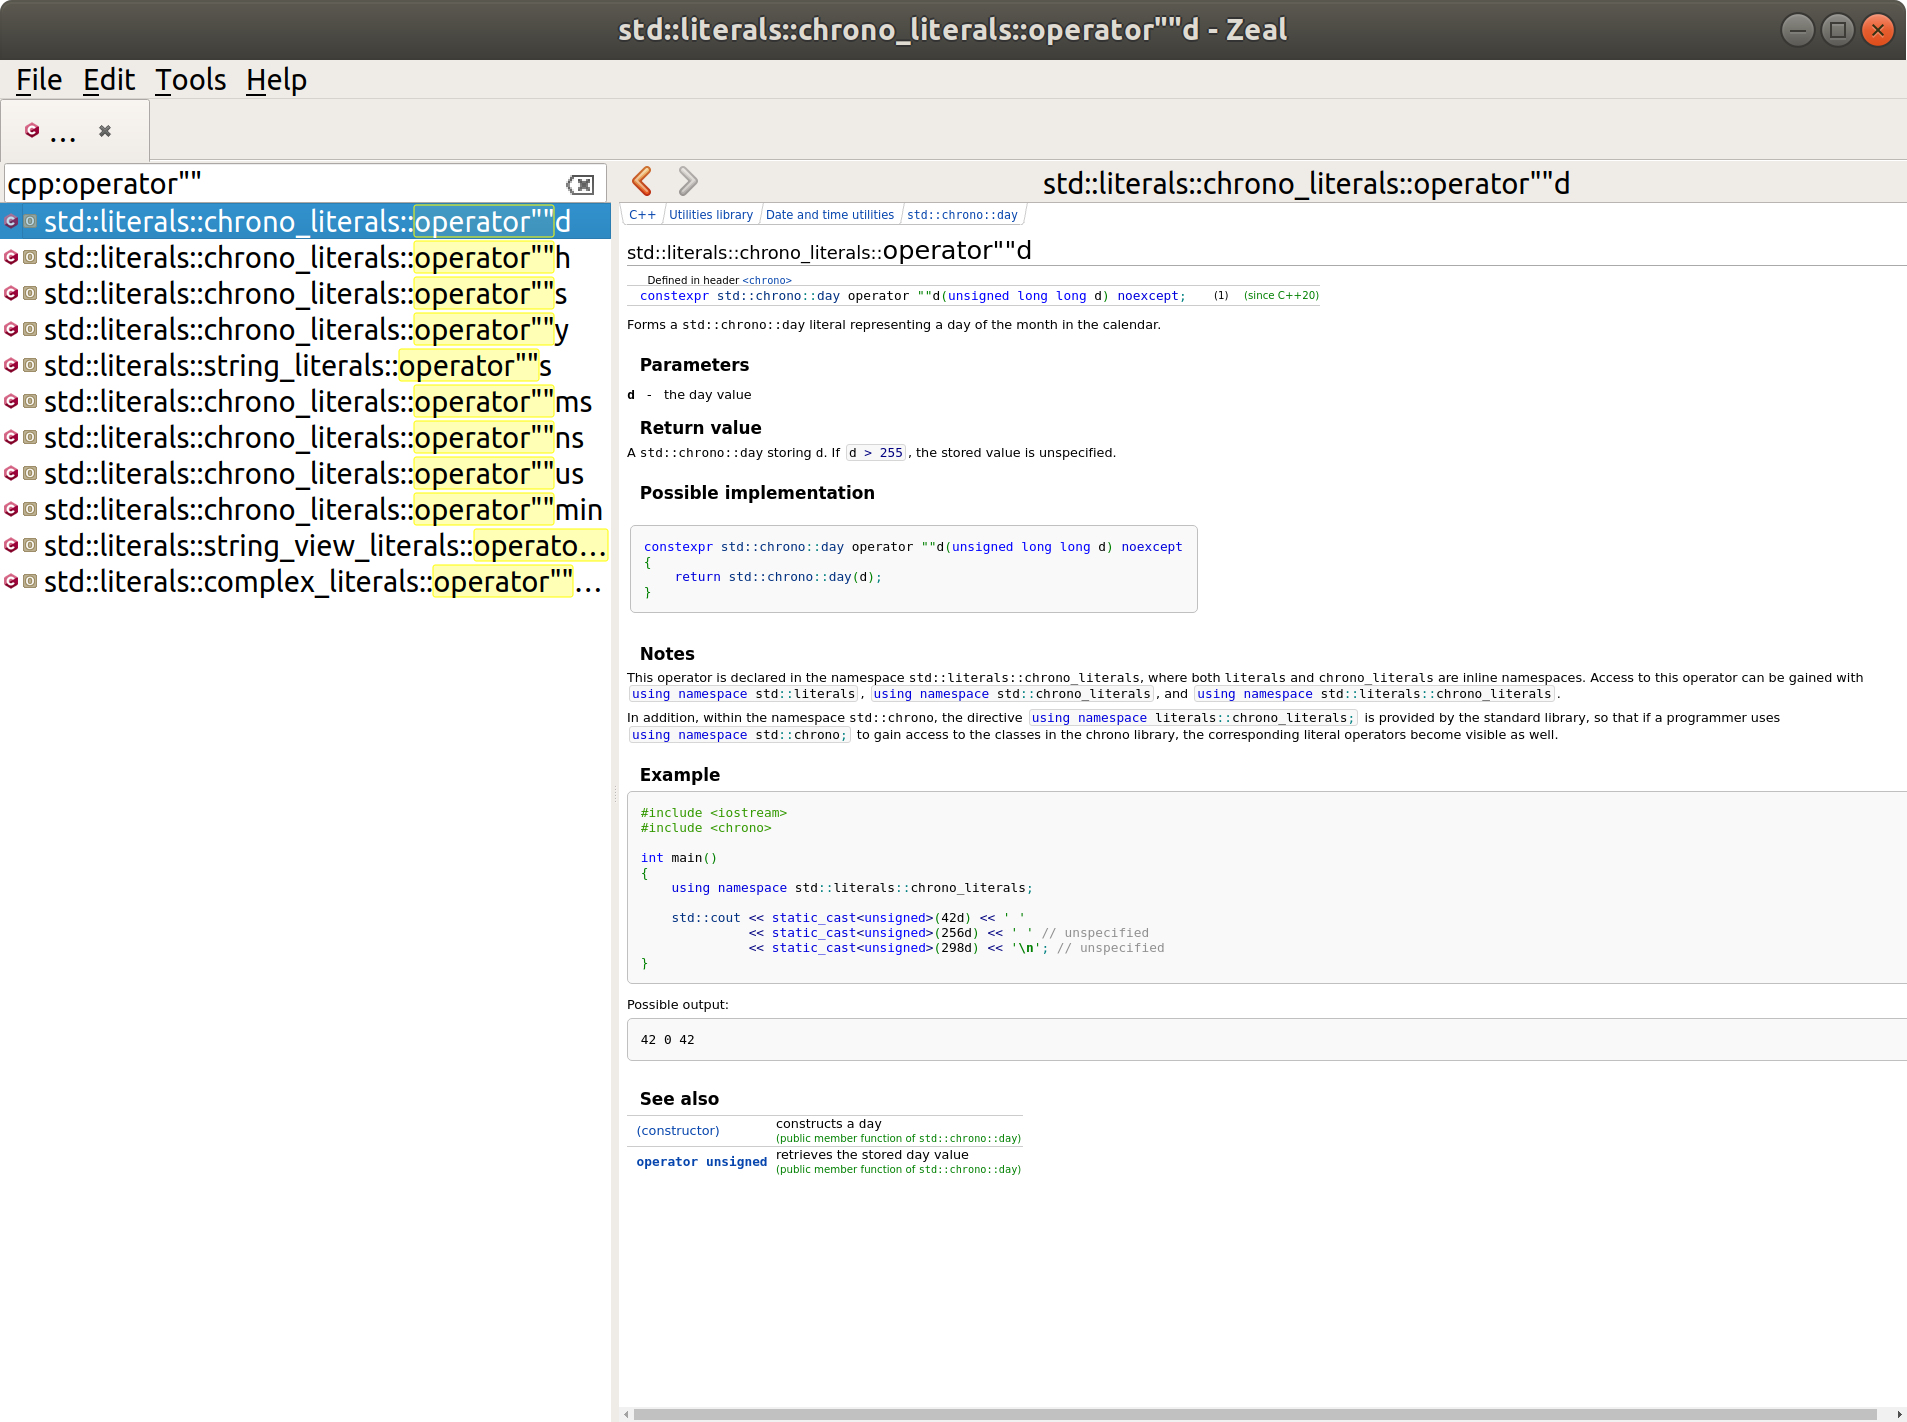Open the C++ breadcrumb link
Image resolution: width=1907 pixels, height=1422 pixels.
642,214
